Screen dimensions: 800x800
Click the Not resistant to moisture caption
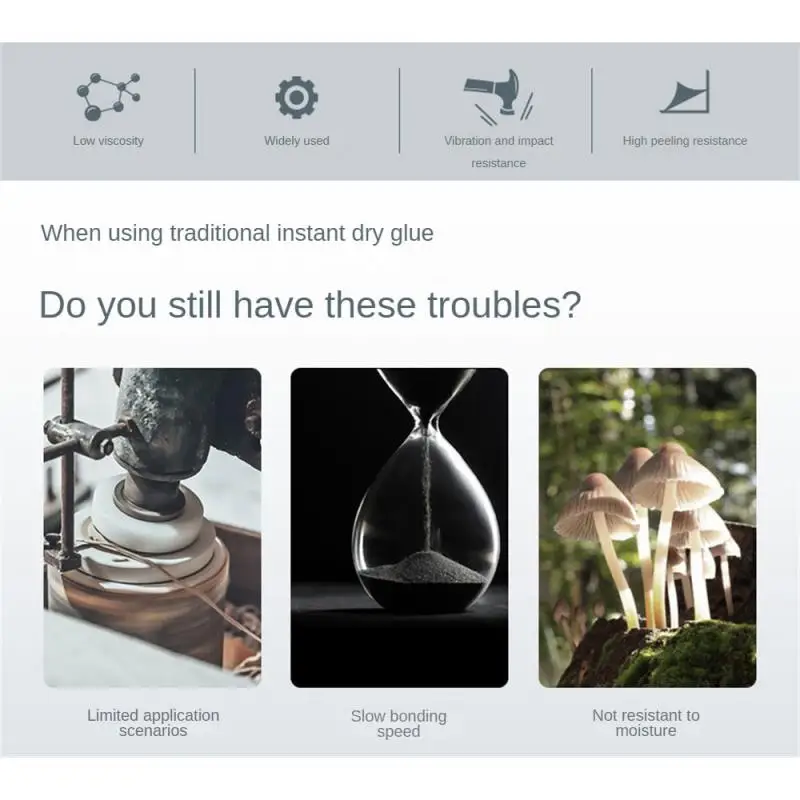(x=646, y=723)
